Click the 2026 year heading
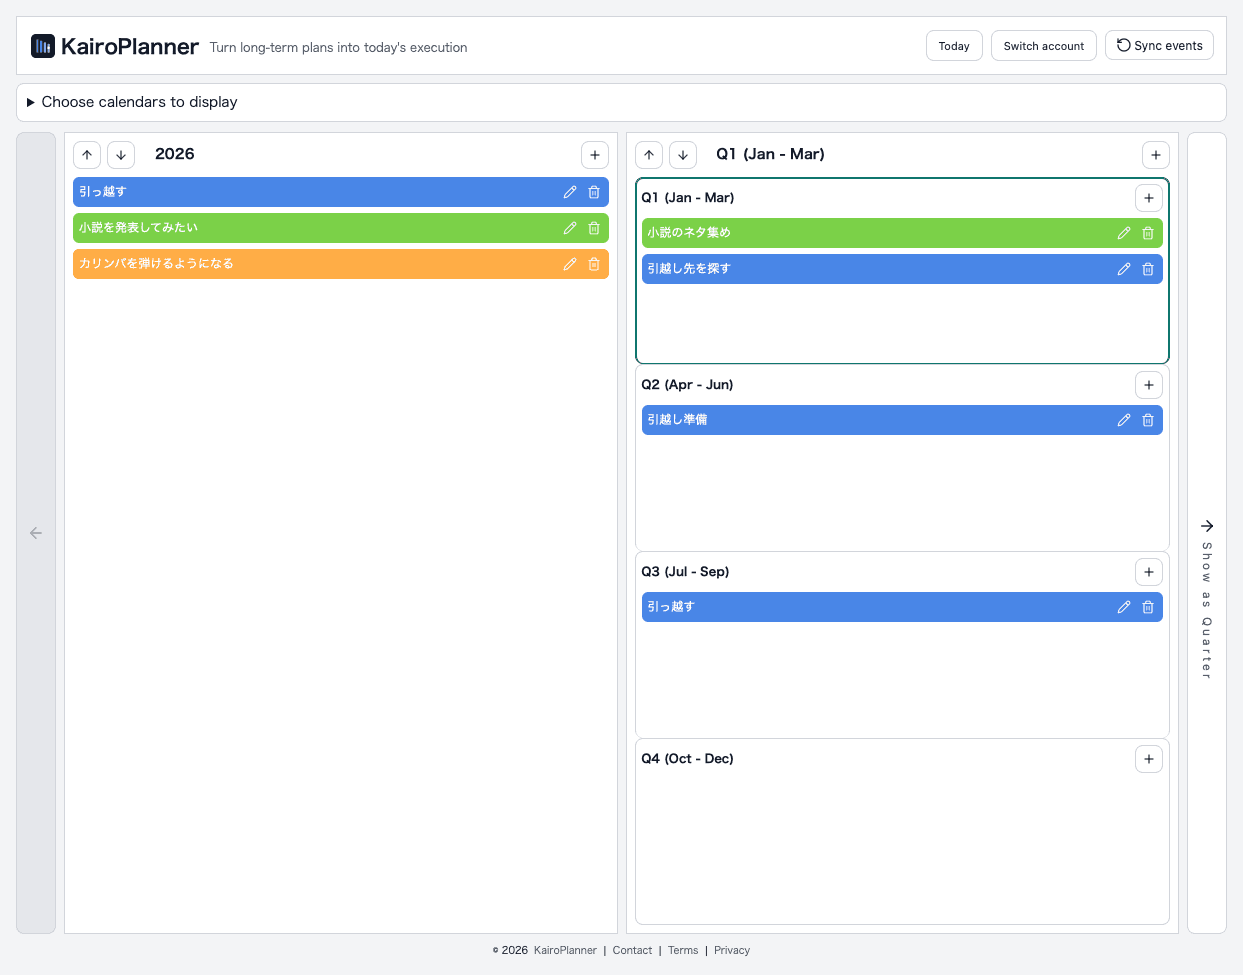1243x975 pixels. [x=175, y=154]
